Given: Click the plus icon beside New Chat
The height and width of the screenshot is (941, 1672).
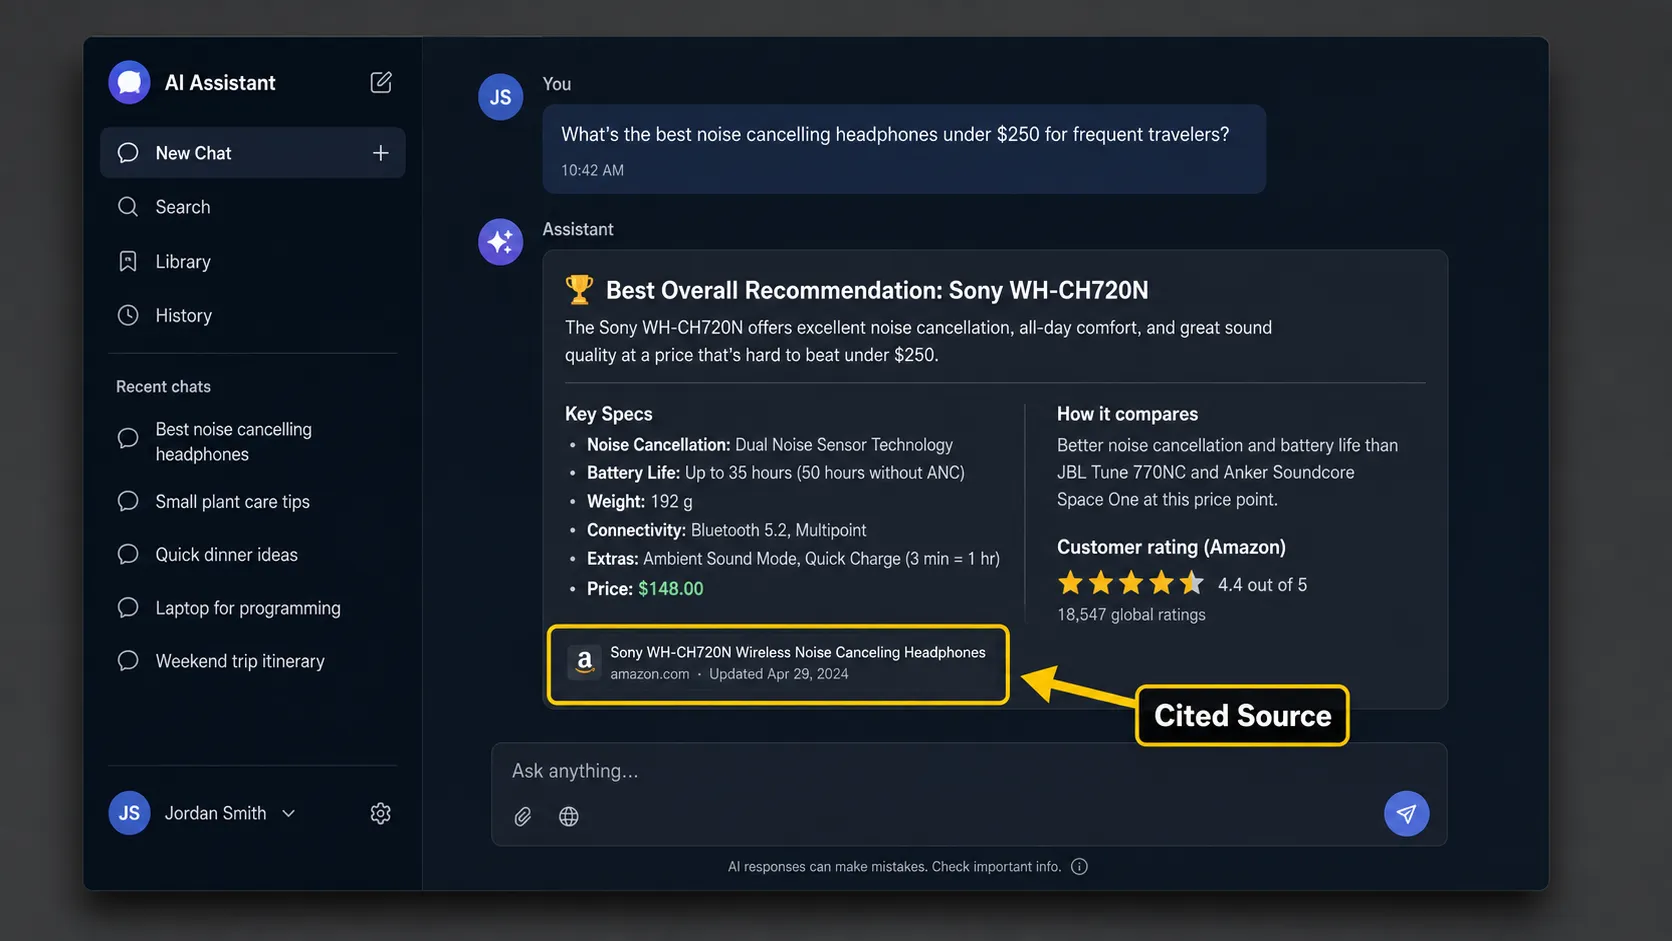Looking at the screenshot, I should pyautogui.click(x=381, y=153).
